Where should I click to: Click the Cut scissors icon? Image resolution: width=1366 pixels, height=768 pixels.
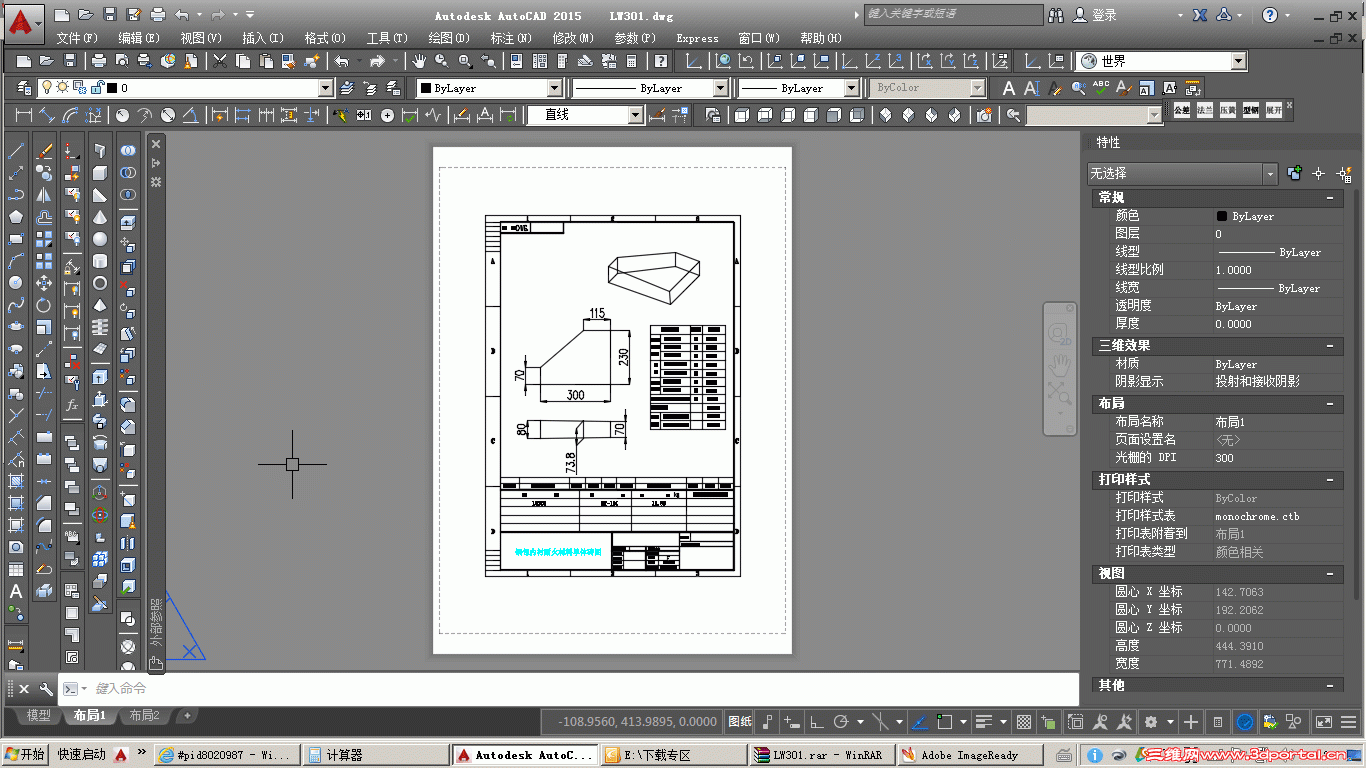coord(220,61)
